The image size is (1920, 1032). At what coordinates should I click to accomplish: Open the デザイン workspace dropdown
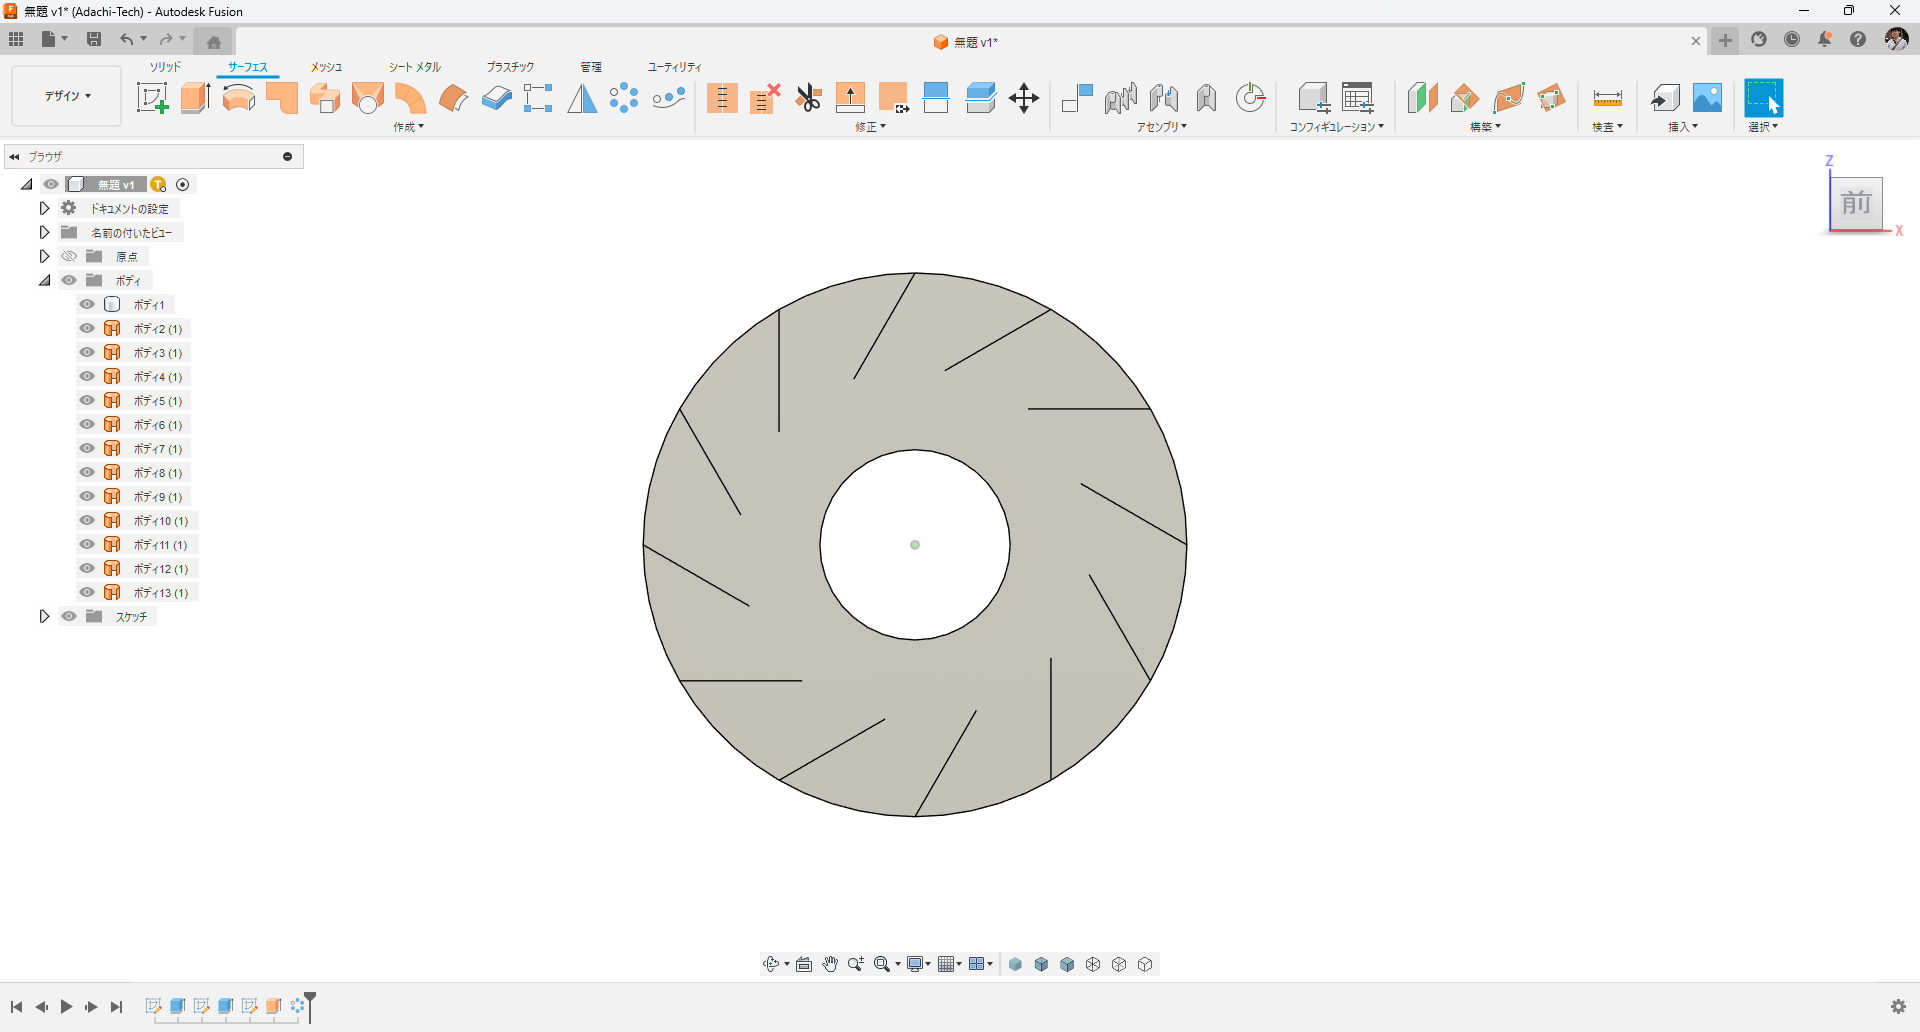click(67, 96)
